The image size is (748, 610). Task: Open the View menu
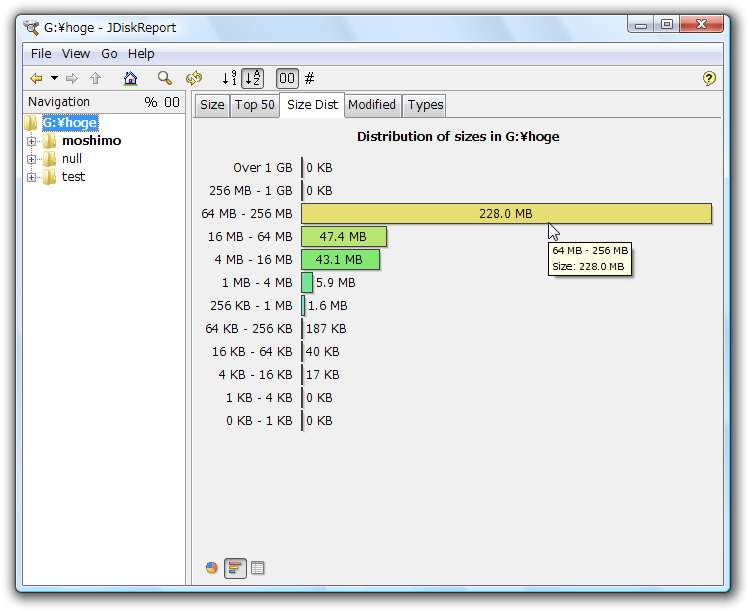(76, 54)
